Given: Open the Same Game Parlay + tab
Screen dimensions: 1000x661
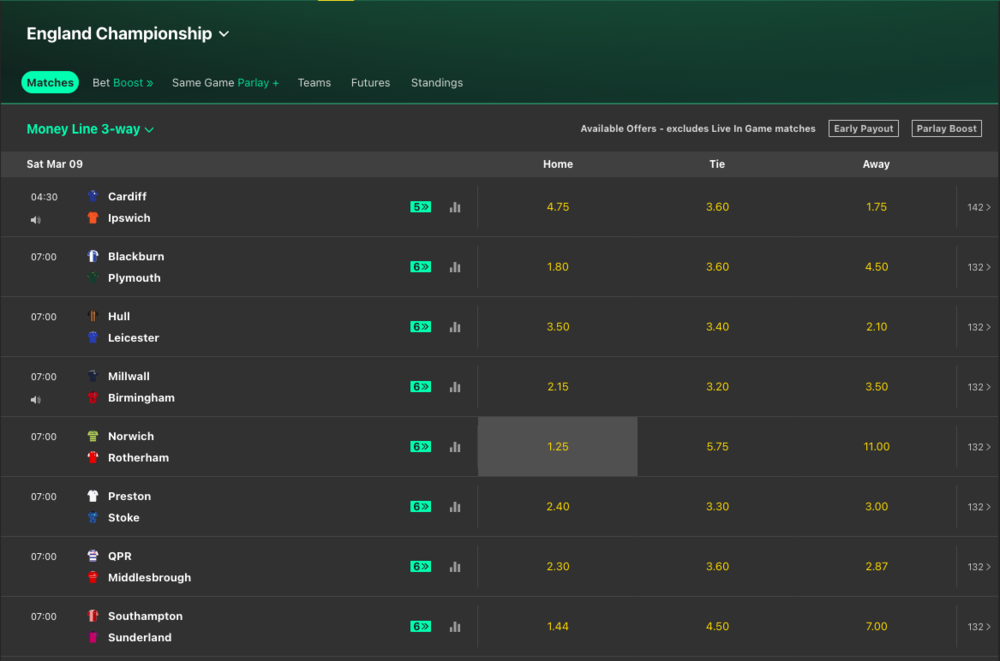Looking at the screenshot, I should click(x=225, y=83).
